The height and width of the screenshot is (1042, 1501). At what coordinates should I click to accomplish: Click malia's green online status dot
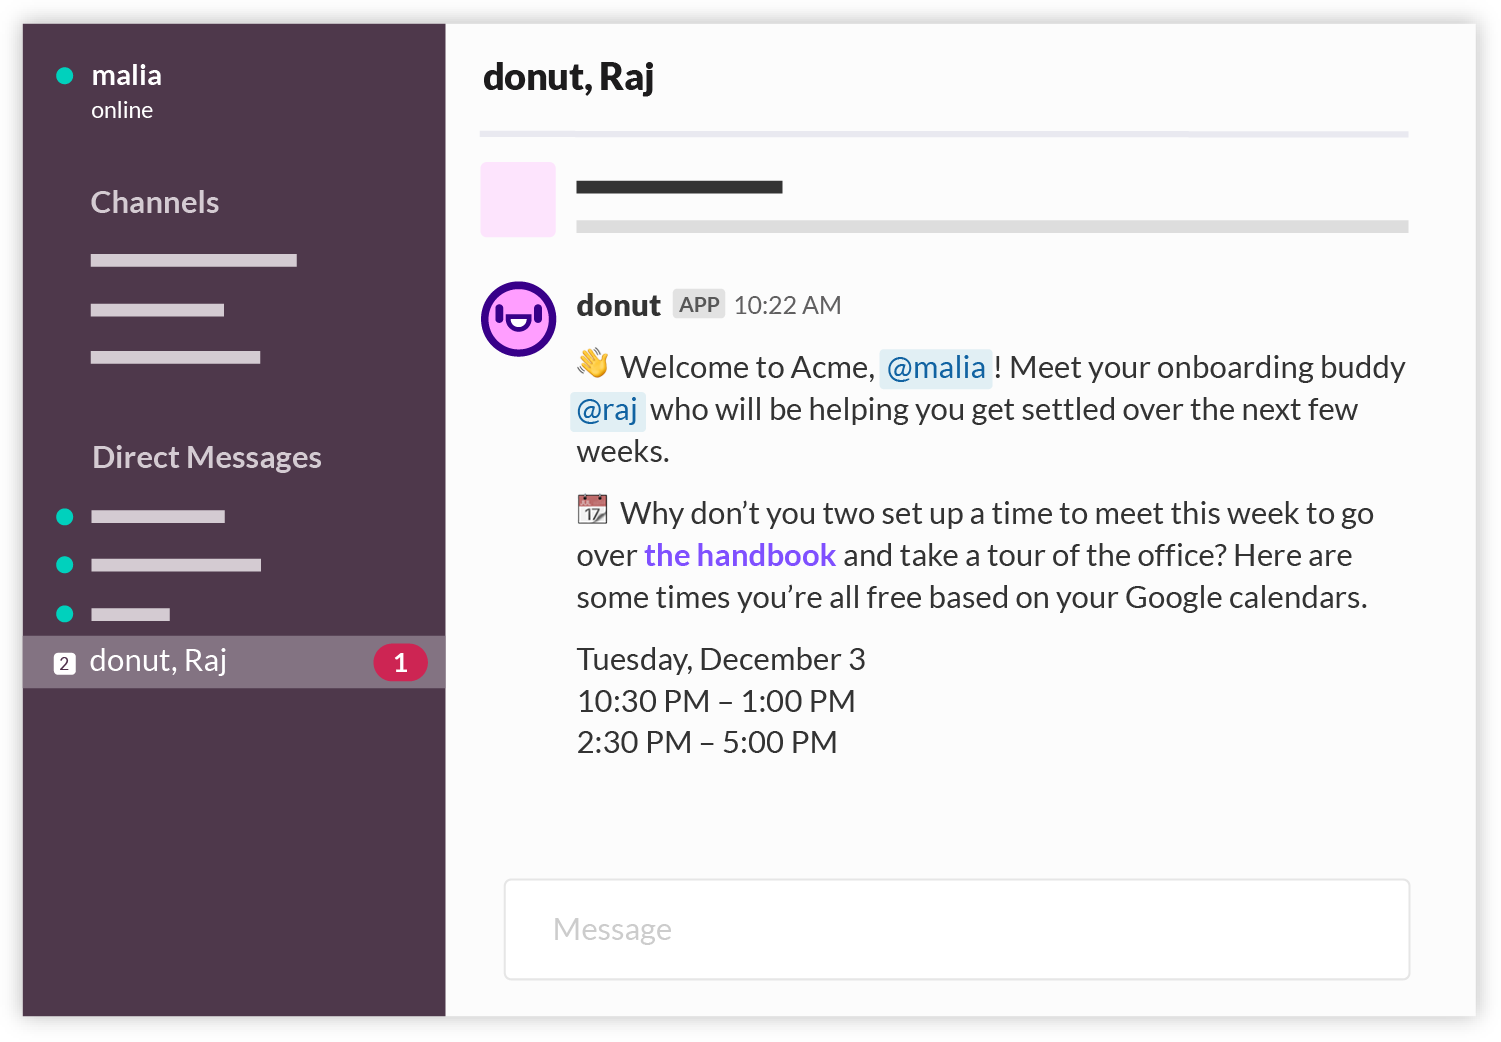65,76
